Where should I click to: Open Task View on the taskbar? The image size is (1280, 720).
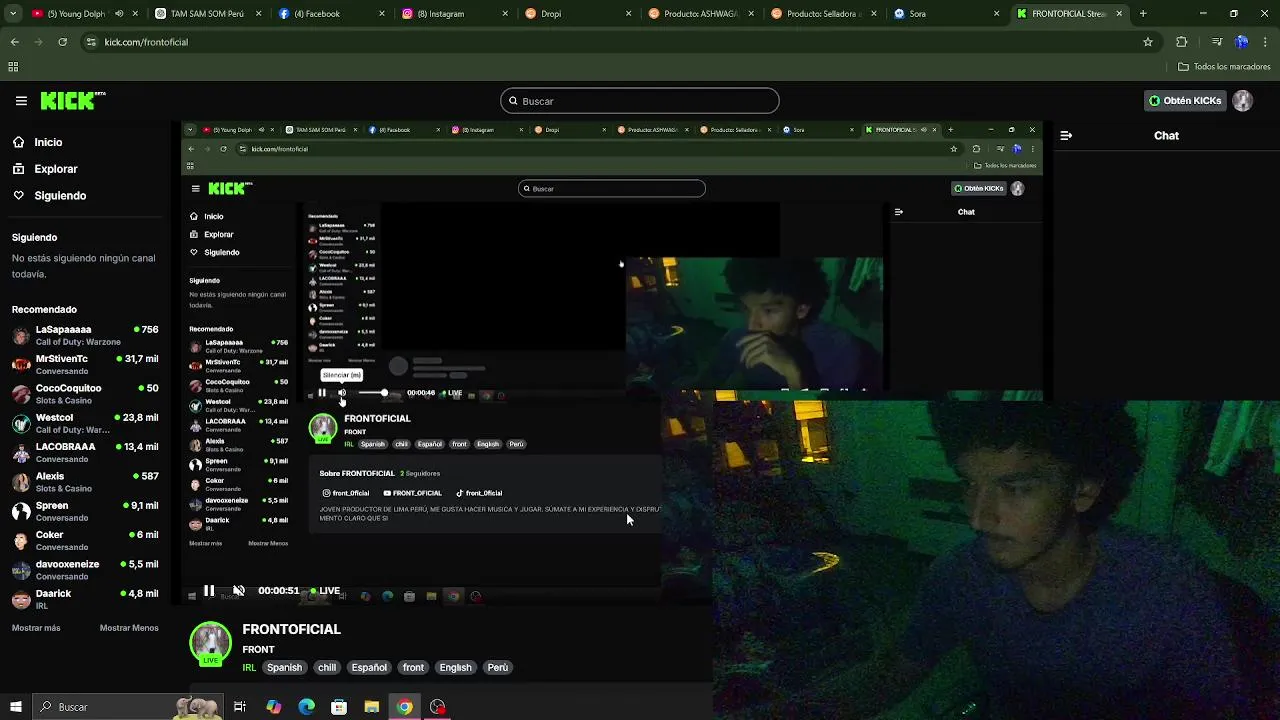pyautogui.click(x=240, y=707)
